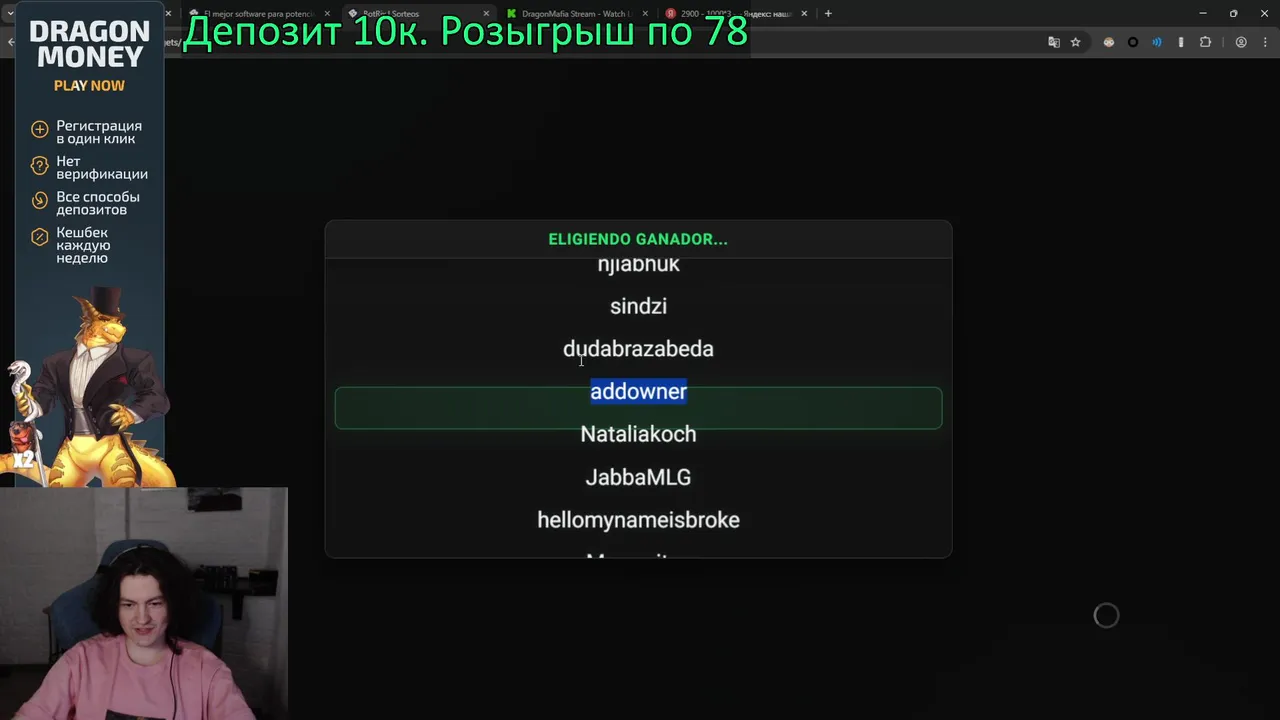This screenshot has height=720, width=1280.
Task: Click the translate page icon in address bar
Action: [1054, 42]
